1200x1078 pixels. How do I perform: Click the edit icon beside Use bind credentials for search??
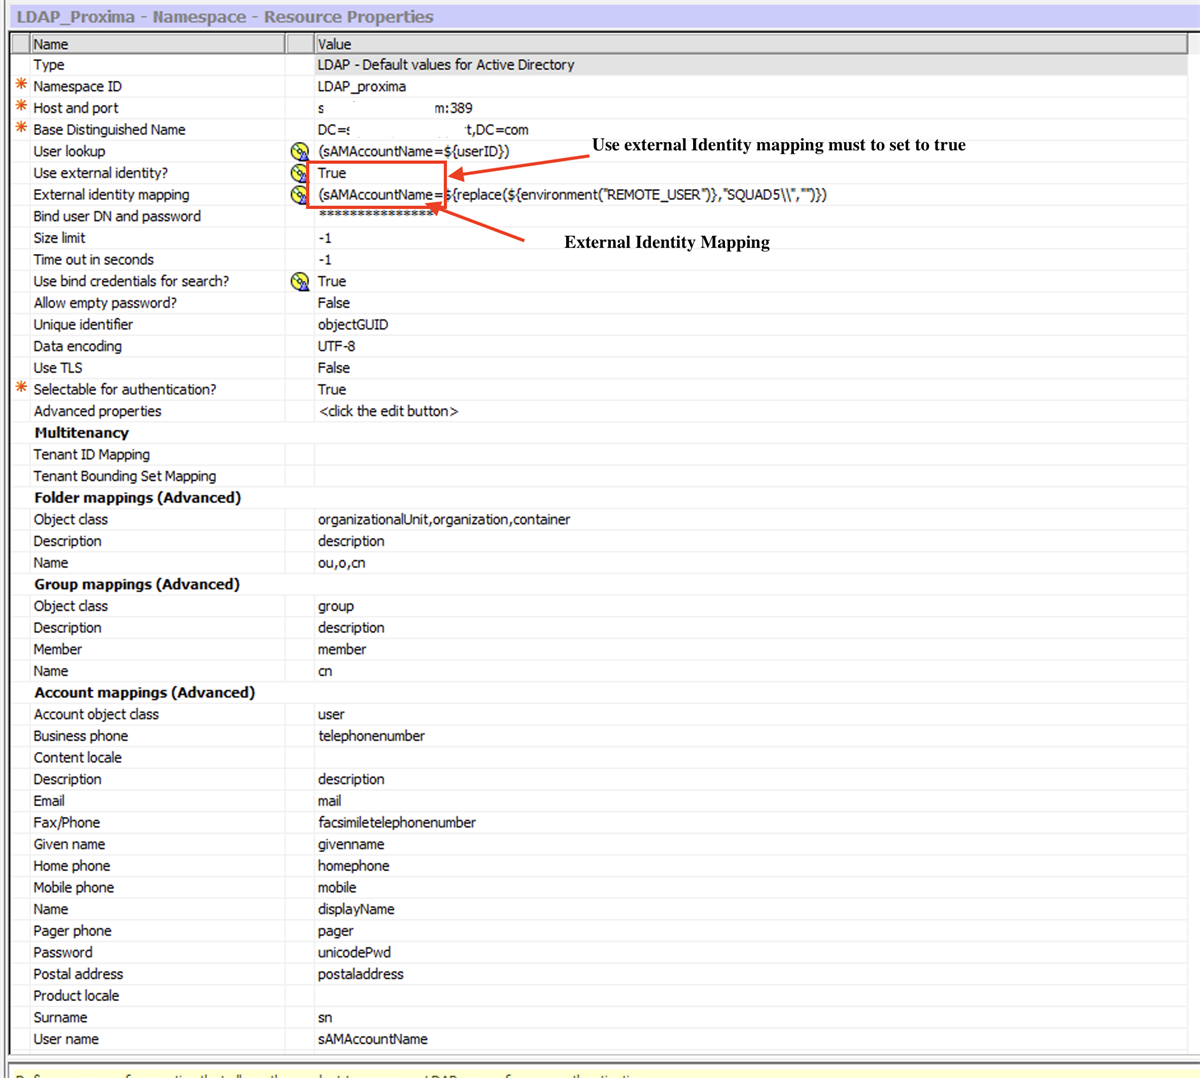coord(299,281)
